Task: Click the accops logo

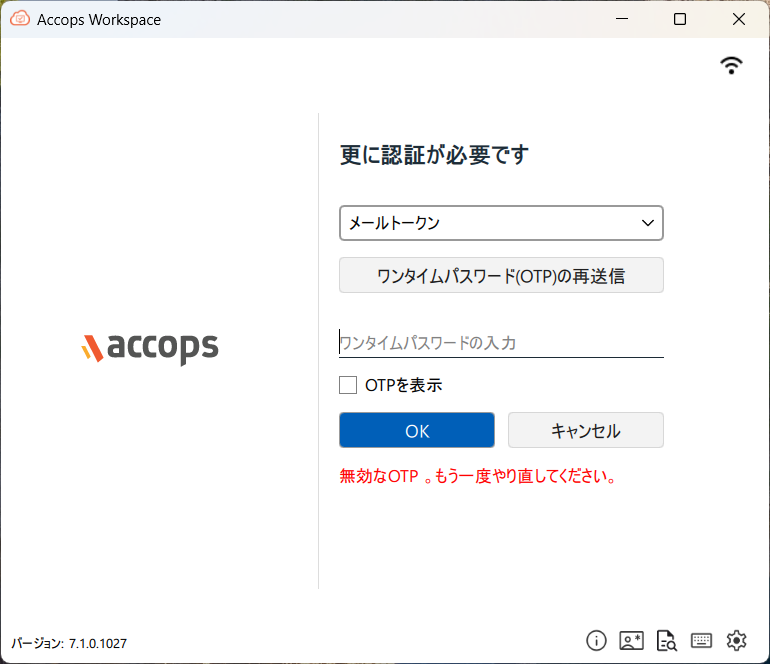Action: click(x=150, y=348)
